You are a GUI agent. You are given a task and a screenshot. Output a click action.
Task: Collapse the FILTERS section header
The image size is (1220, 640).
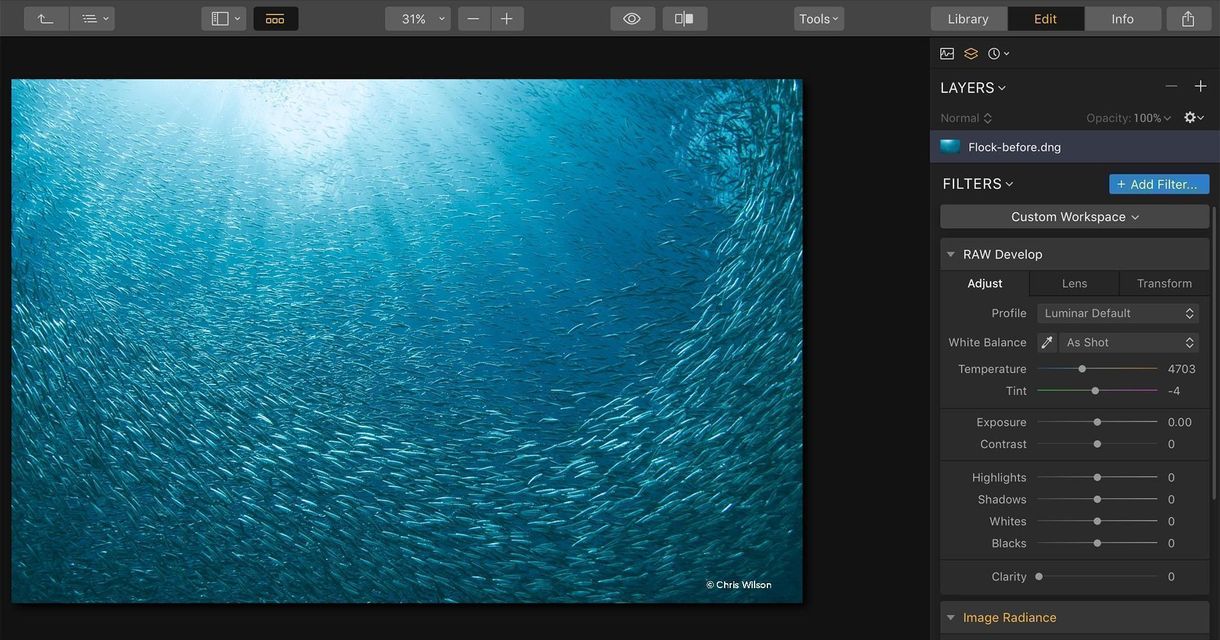point(978,184)
